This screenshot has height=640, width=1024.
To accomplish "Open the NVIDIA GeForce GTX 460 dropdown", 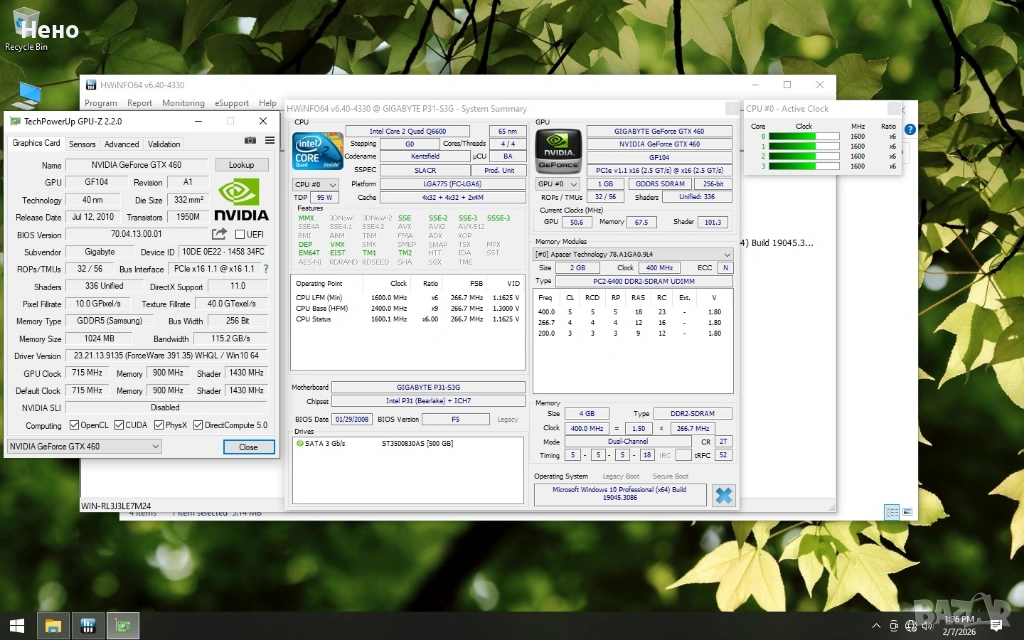I will point(84,447).
